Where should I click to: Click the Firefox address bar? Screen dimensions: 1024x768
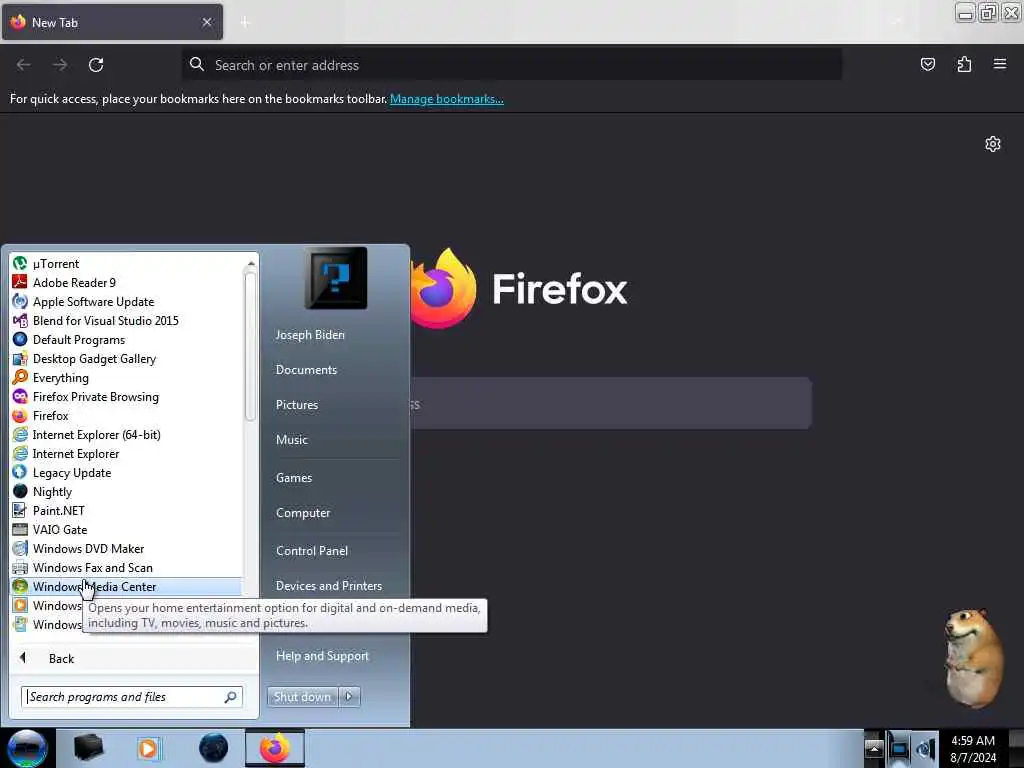pyautogui.click(x=512, y=65)
